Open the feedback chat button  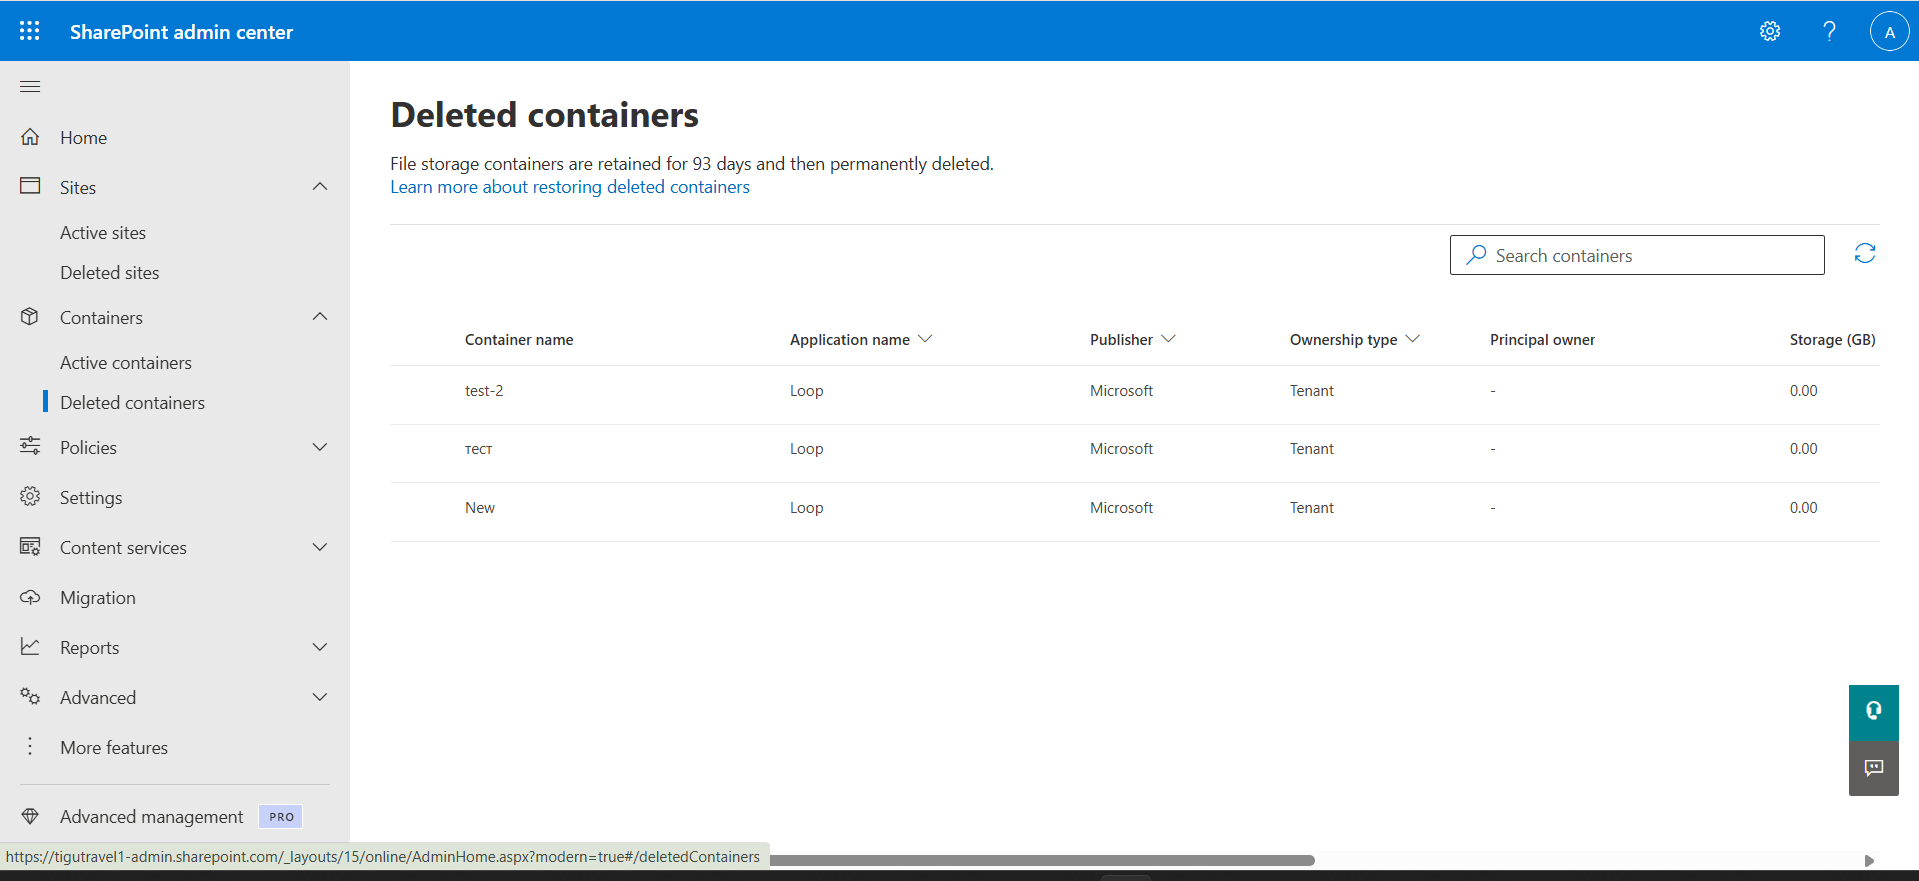(x=1873, y=768)
